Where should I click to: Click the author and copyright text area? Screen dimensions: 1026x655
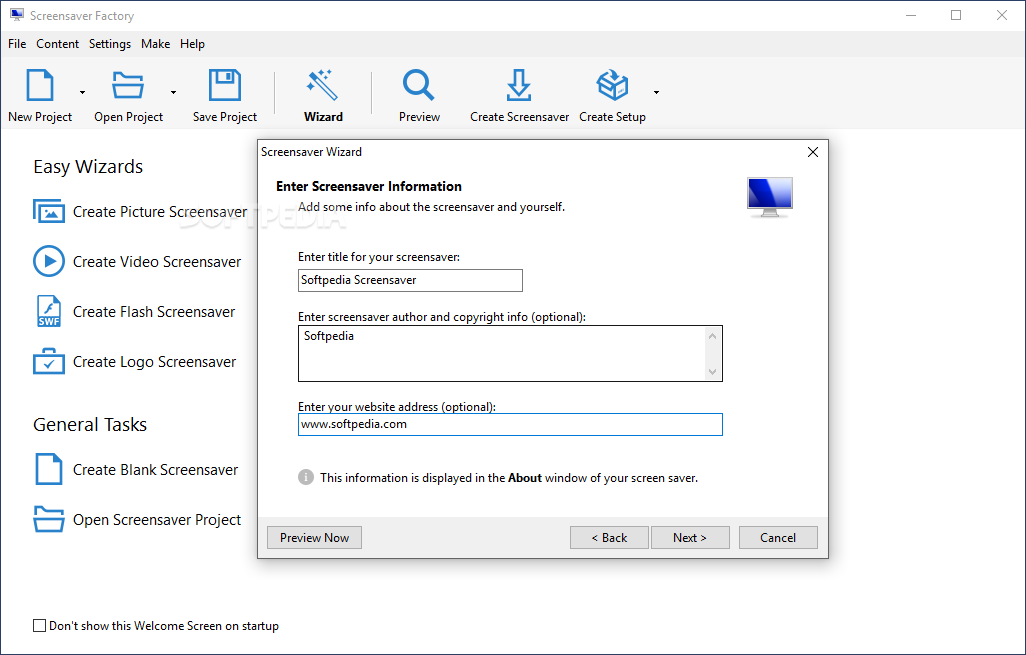click(501, 353)
